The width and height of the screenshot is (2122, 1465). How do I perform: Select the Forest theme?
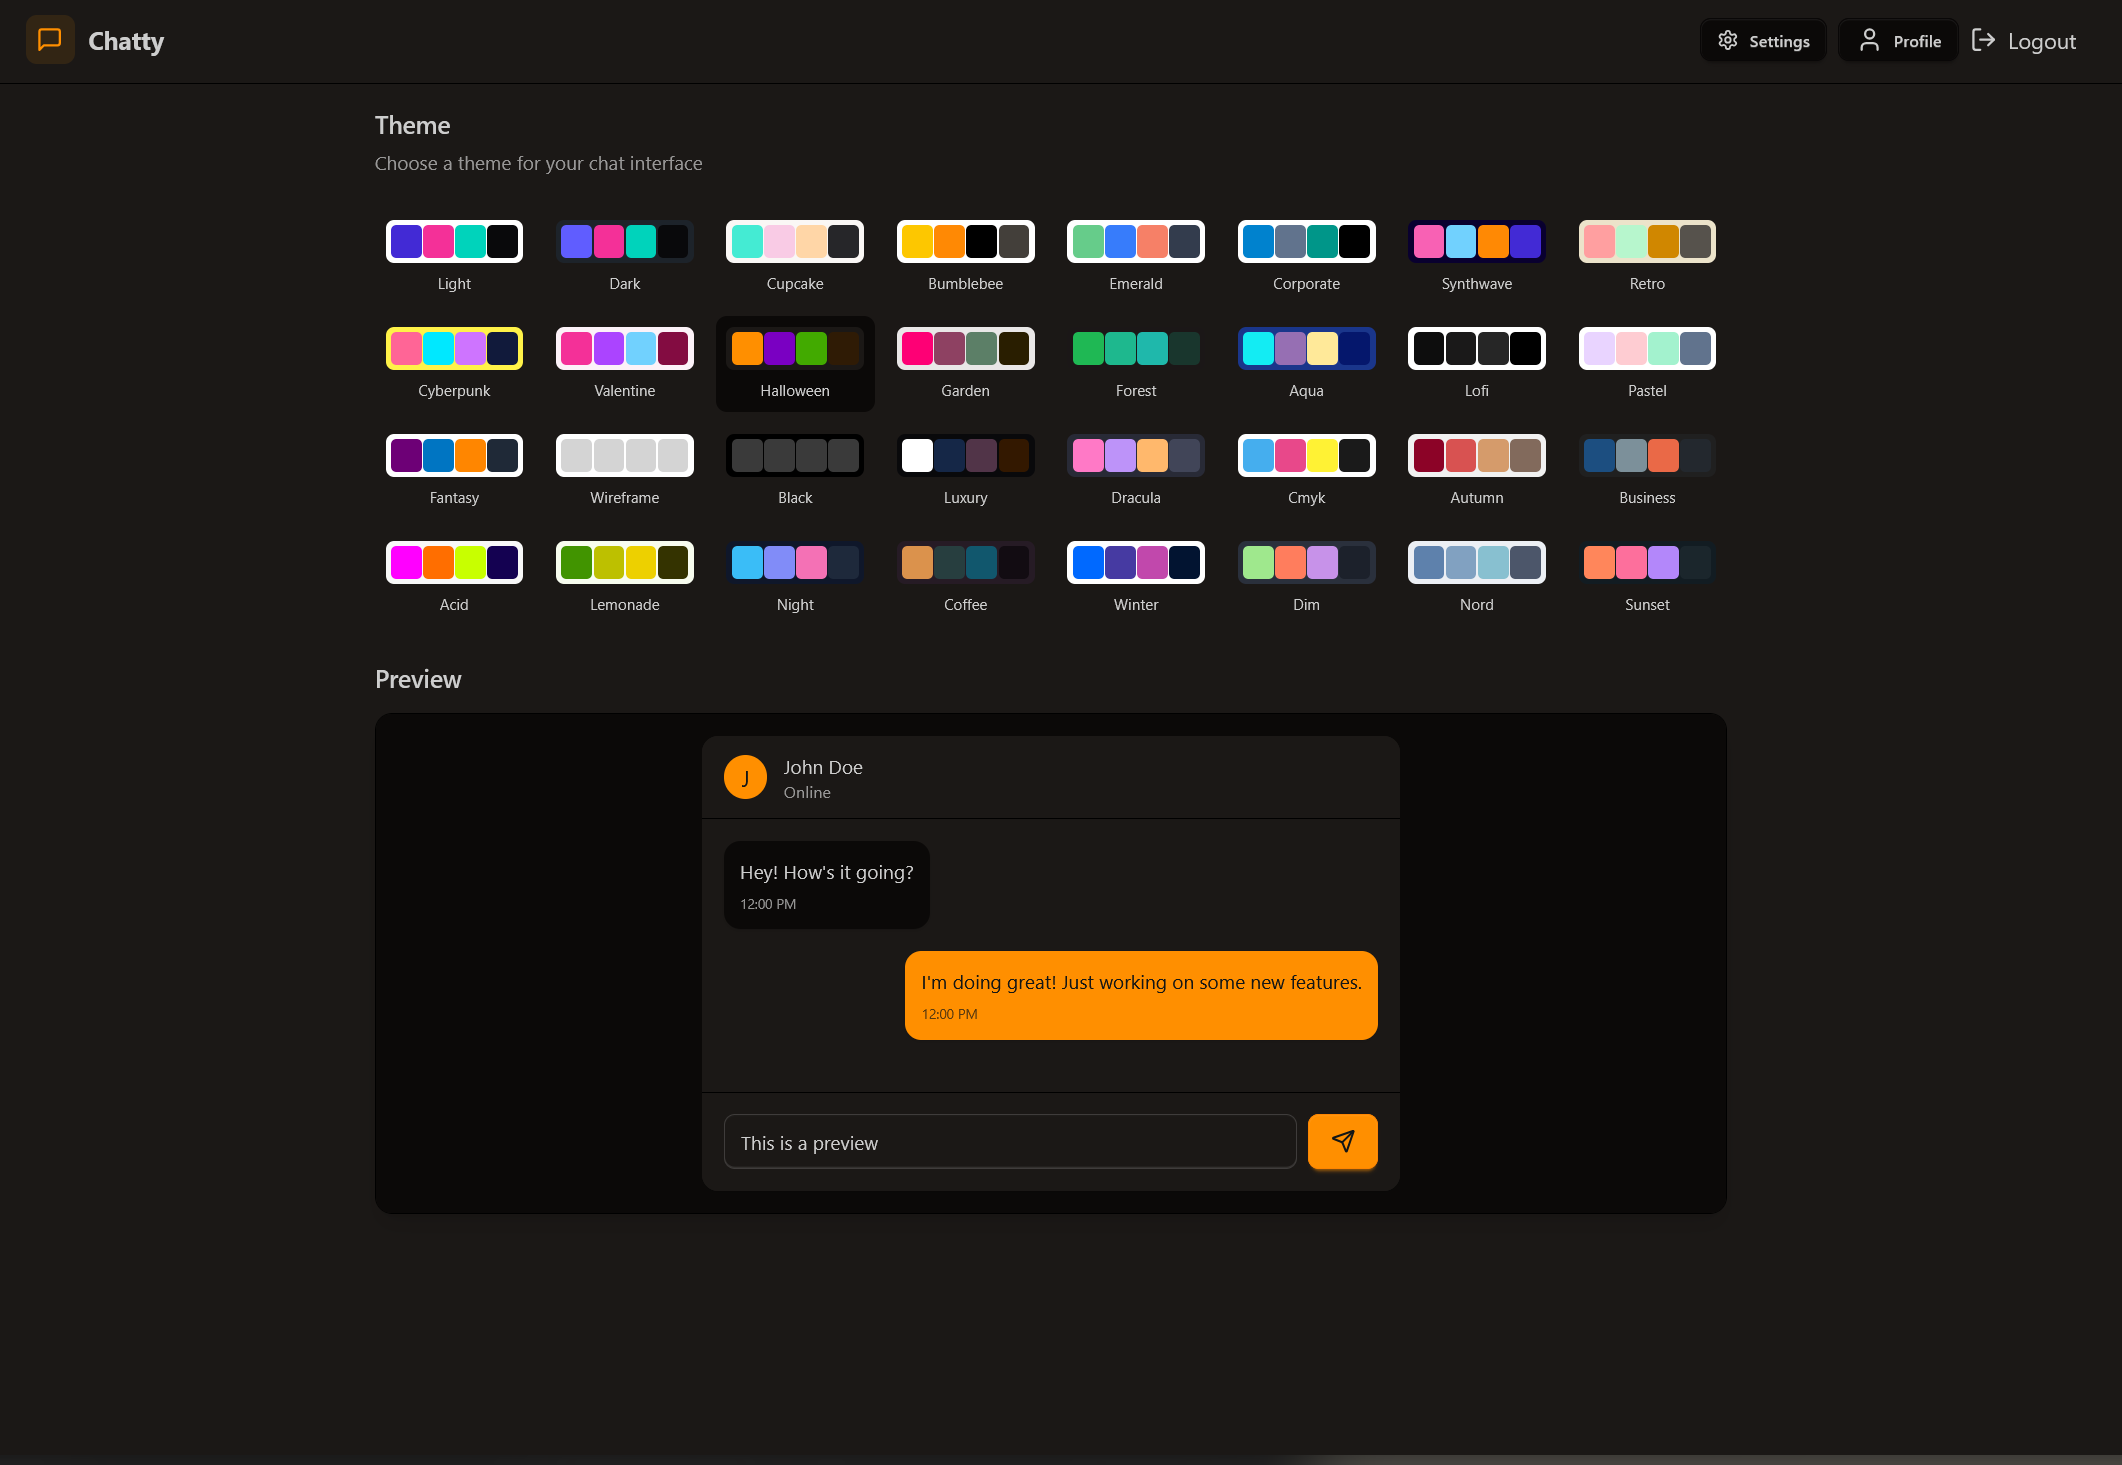point(1136,363)
